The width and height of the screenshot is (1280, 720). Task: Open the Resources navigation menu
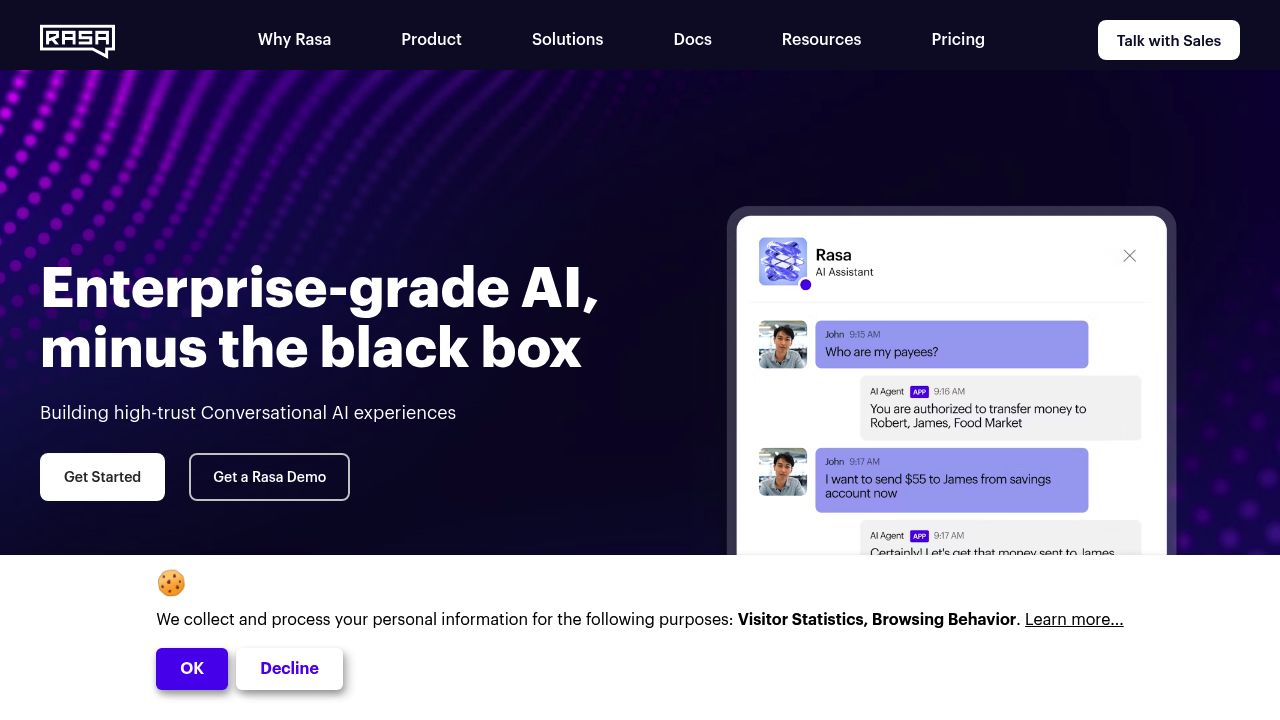[x=821, y=40]
